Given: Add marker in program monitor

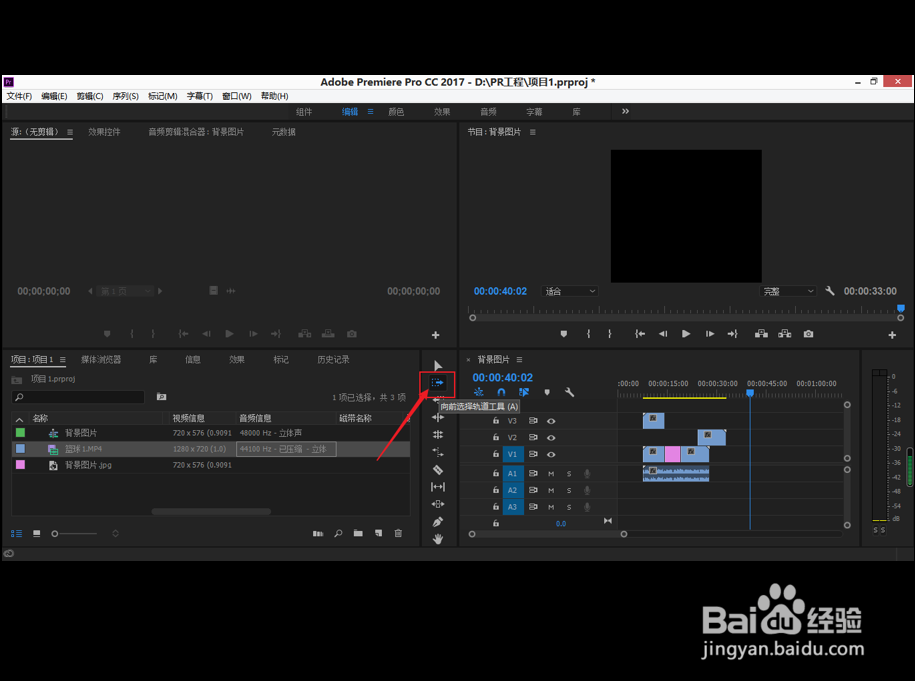Looking at the screenshot, I should [564, 334].
